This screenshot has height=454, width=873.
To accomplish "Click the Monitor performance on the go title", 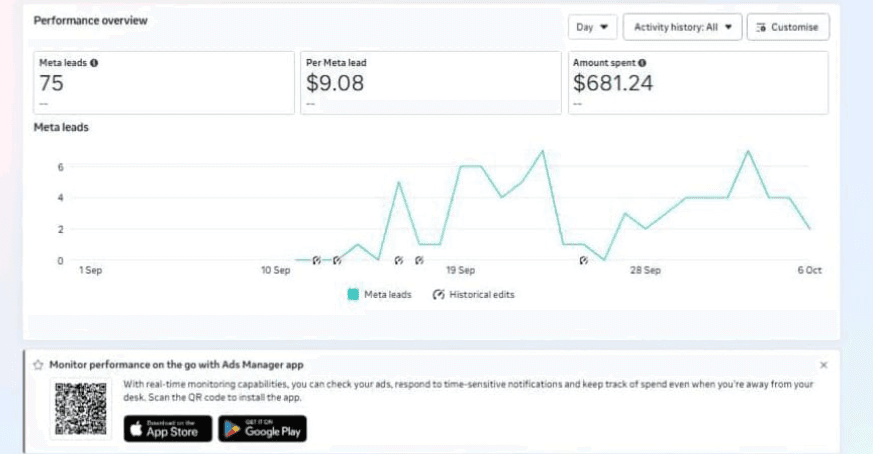I will click(x=176, y=365).
